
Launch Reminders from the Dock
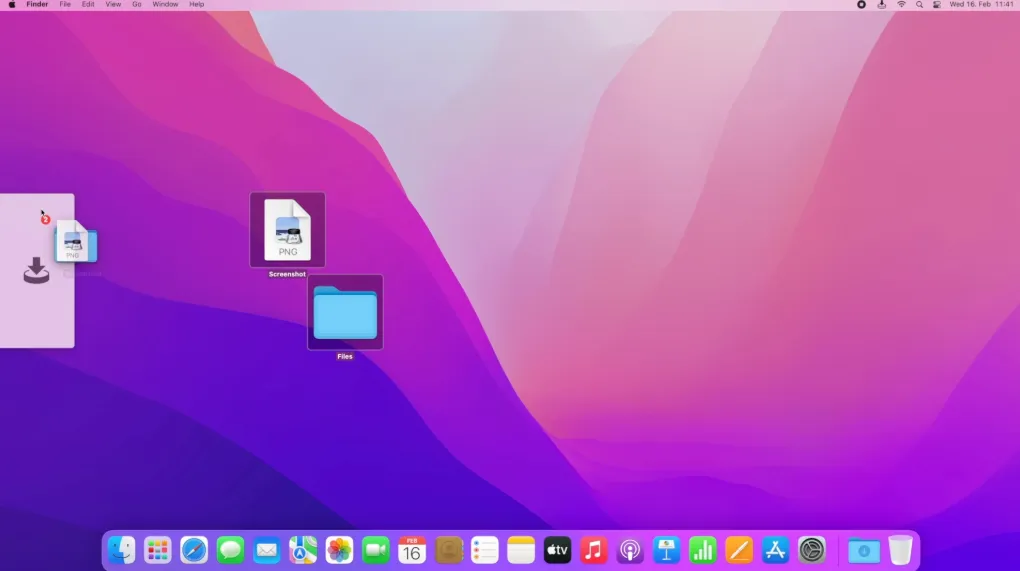click(485, 550)
